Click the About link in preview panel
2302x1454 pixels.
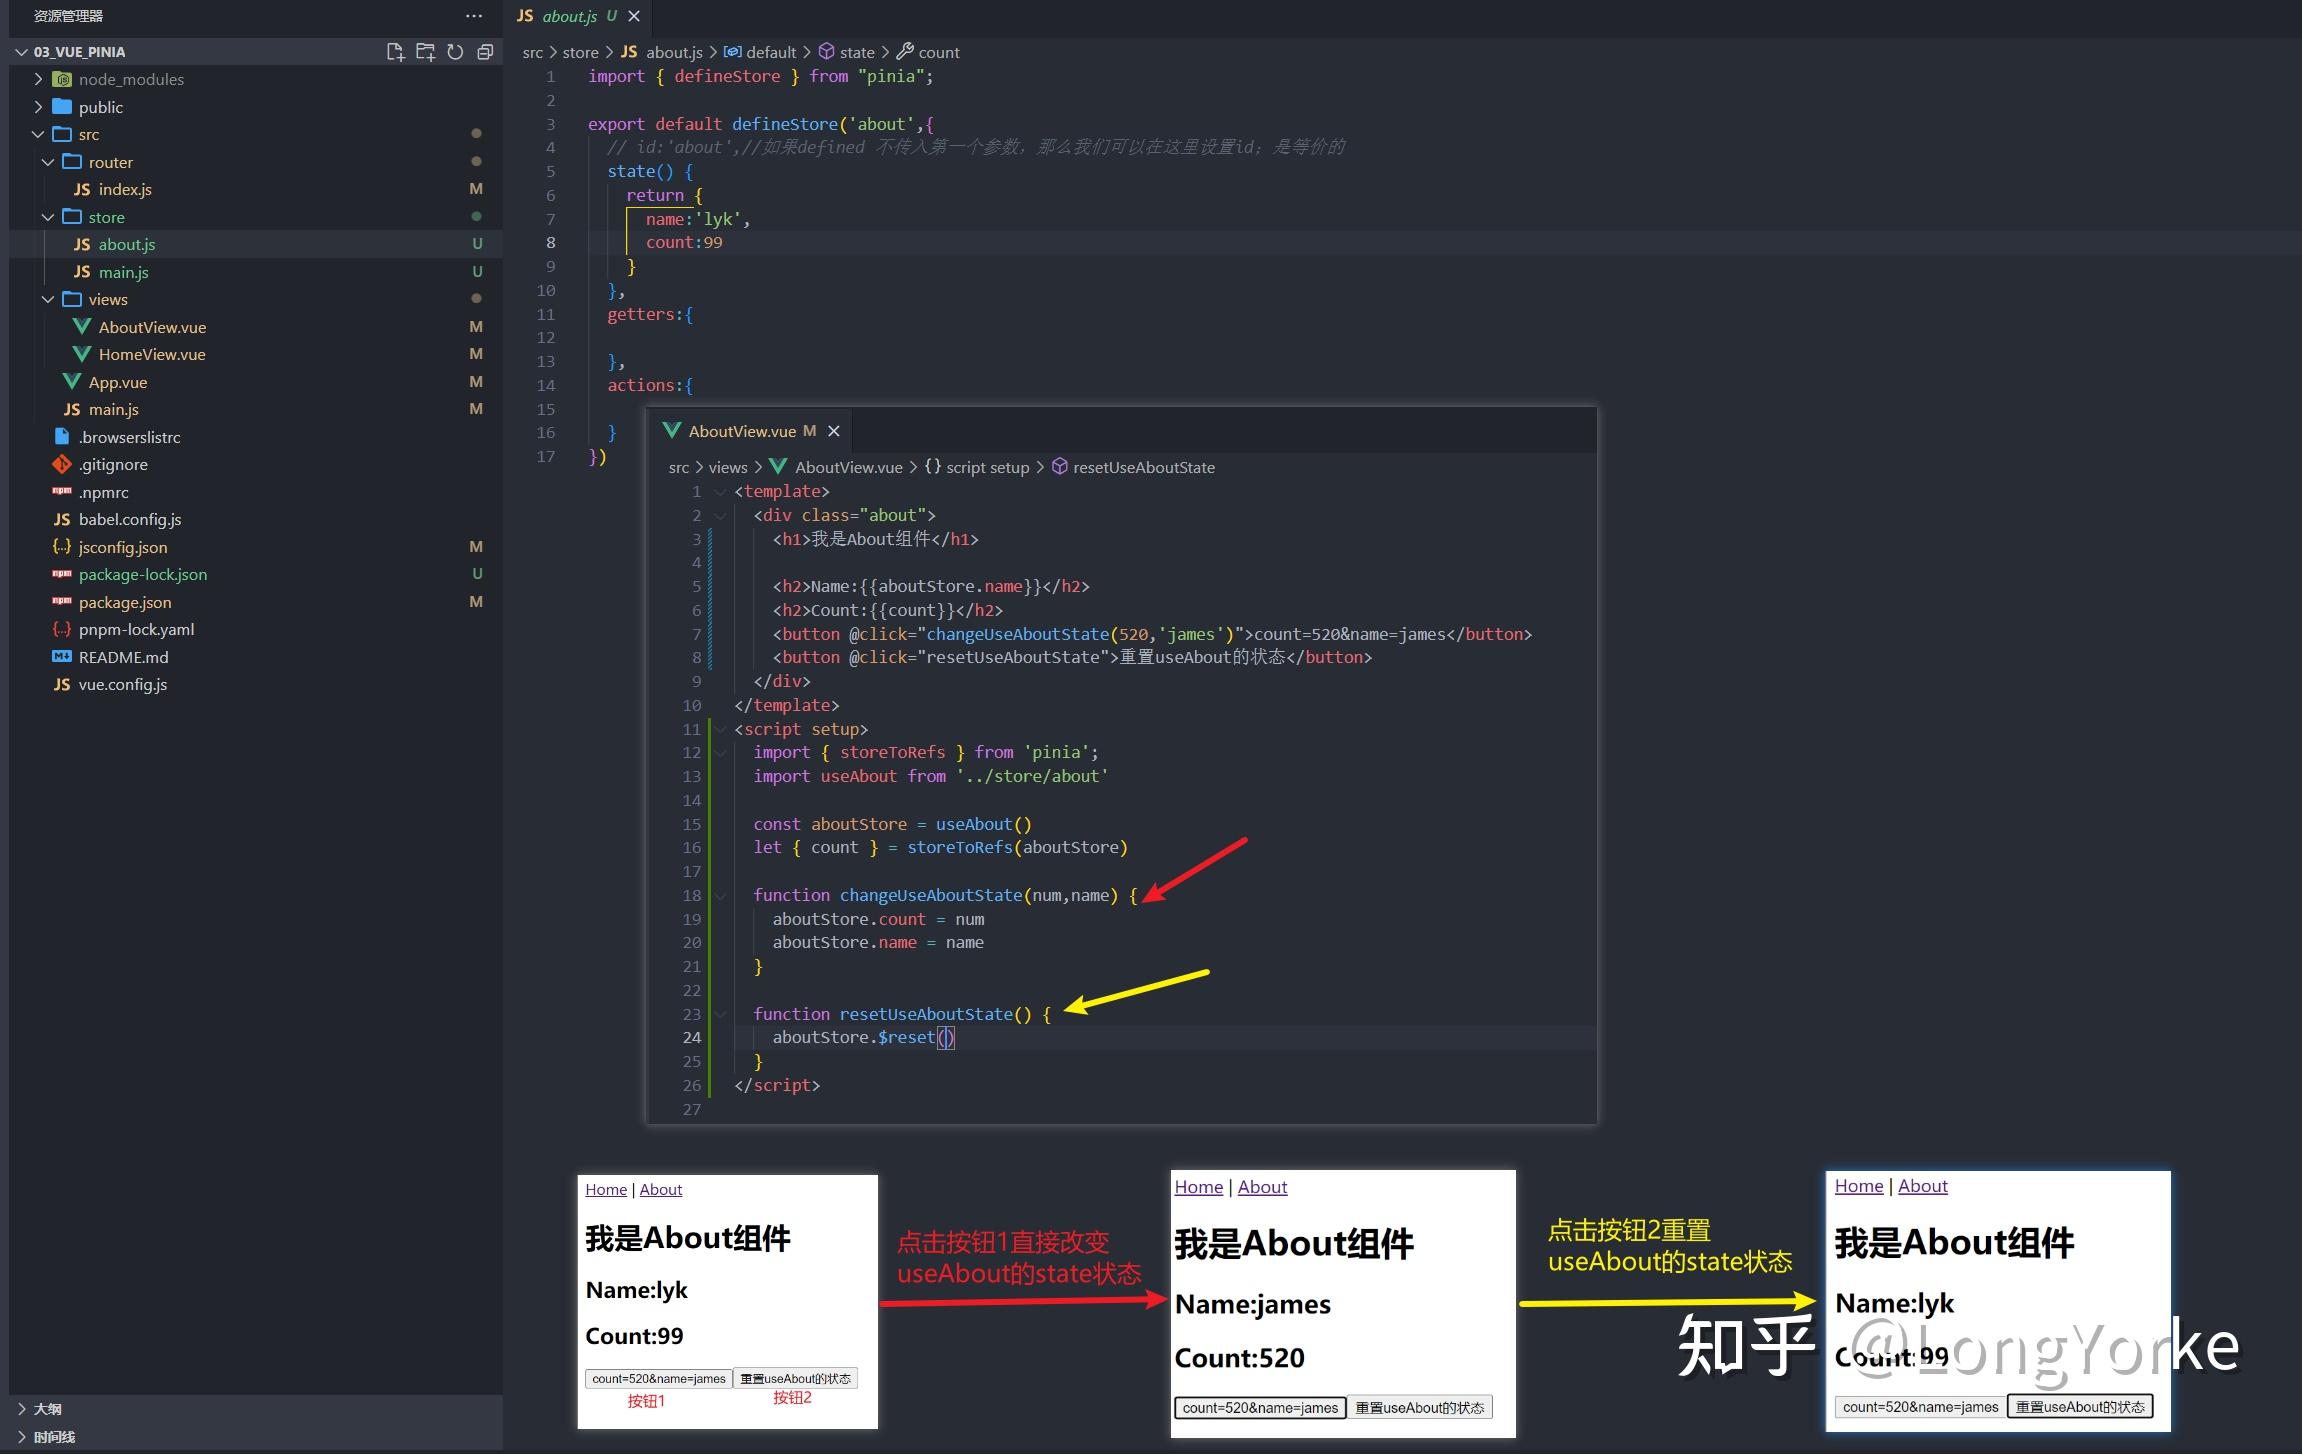pos(660,1189)
